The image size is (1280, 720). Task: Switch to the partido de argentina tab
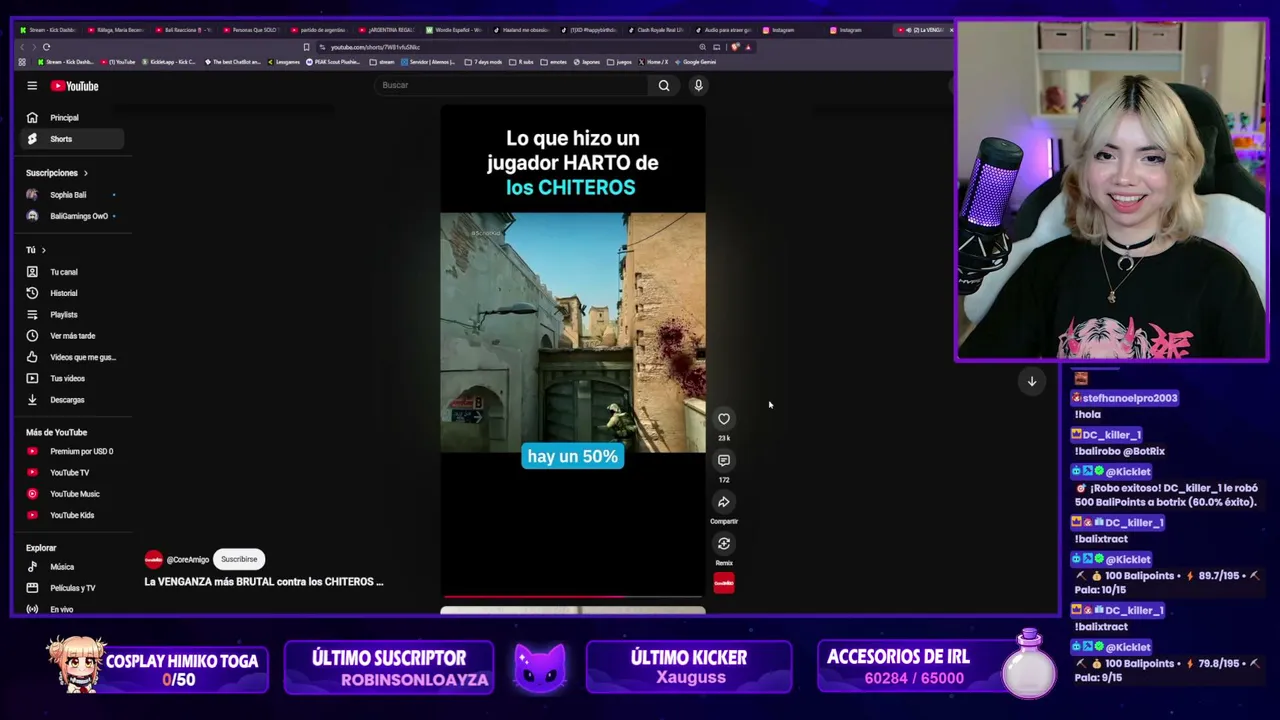pyautogui.click(x=320, y=30)
